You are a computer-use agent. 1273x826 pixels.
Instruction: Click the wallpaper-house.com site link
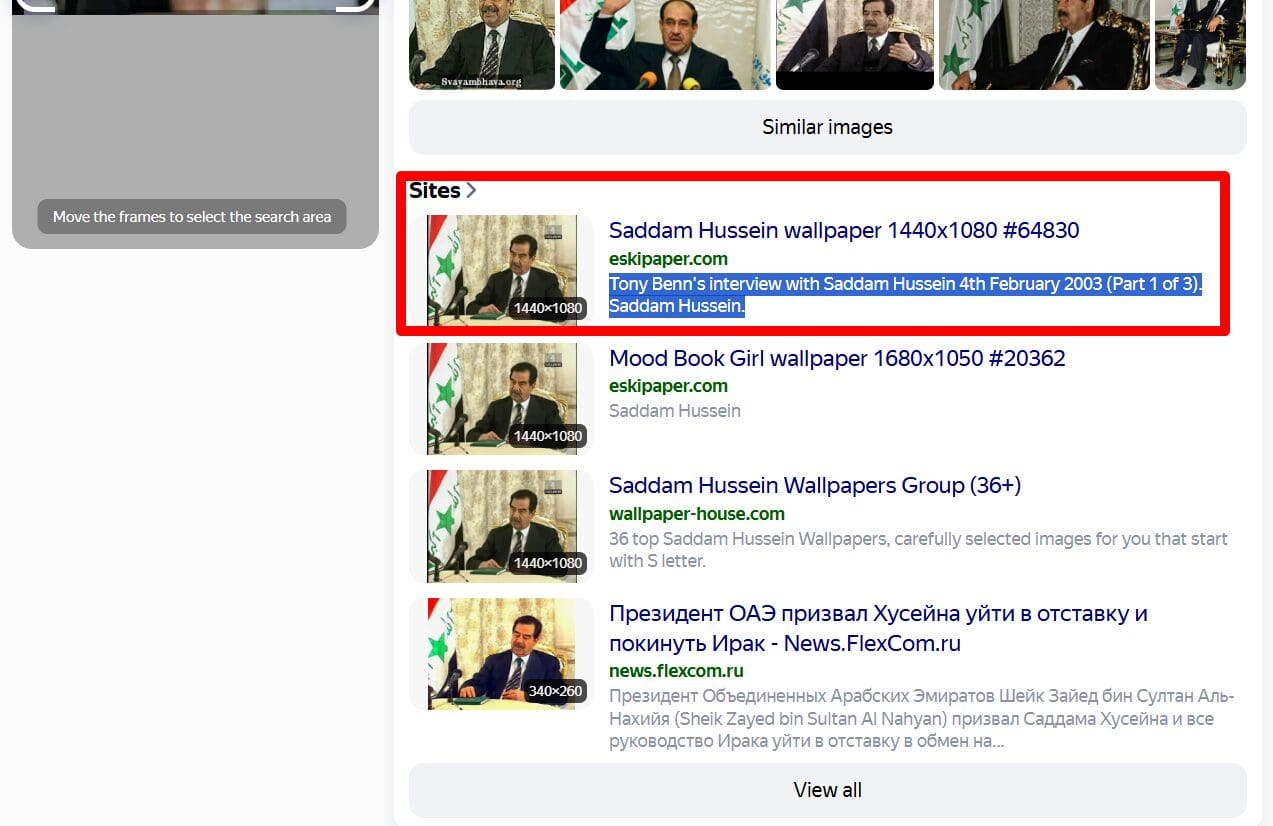click(x=697, y=514)
